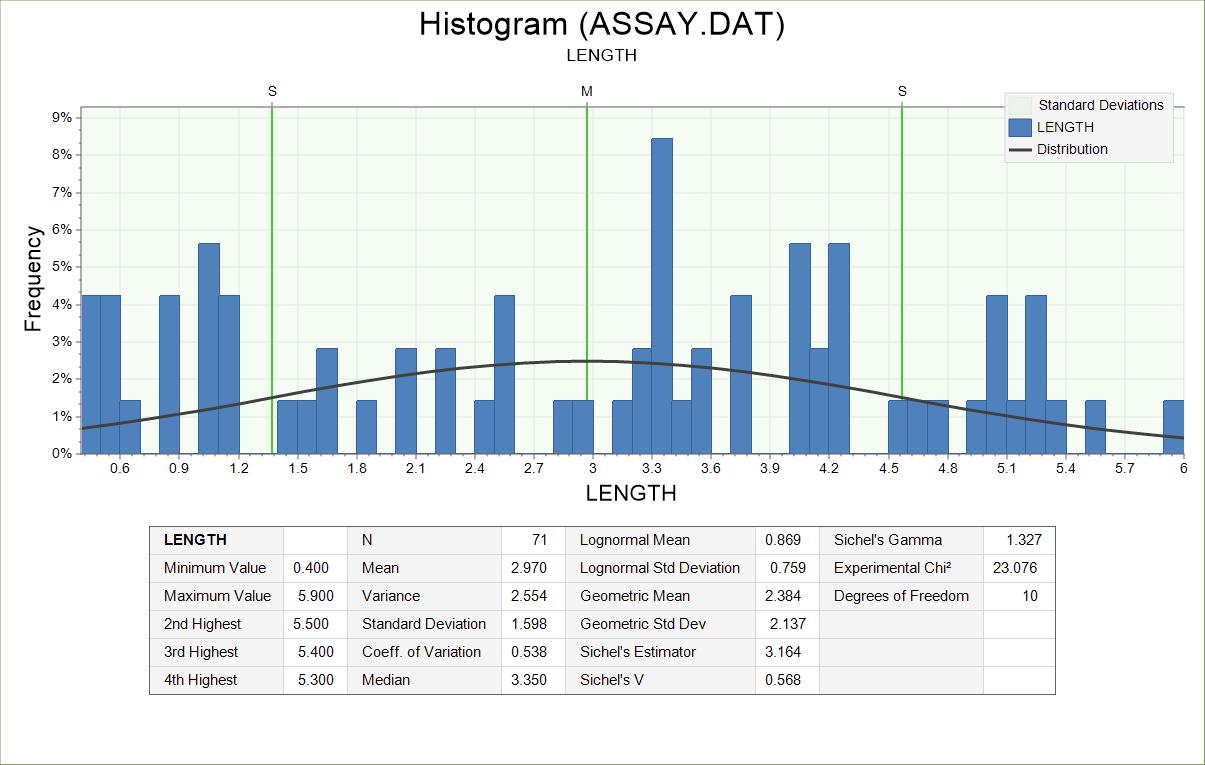Select the rightmost histogram bar near 6
The image size is (1205, 765).
point(1173,427)
